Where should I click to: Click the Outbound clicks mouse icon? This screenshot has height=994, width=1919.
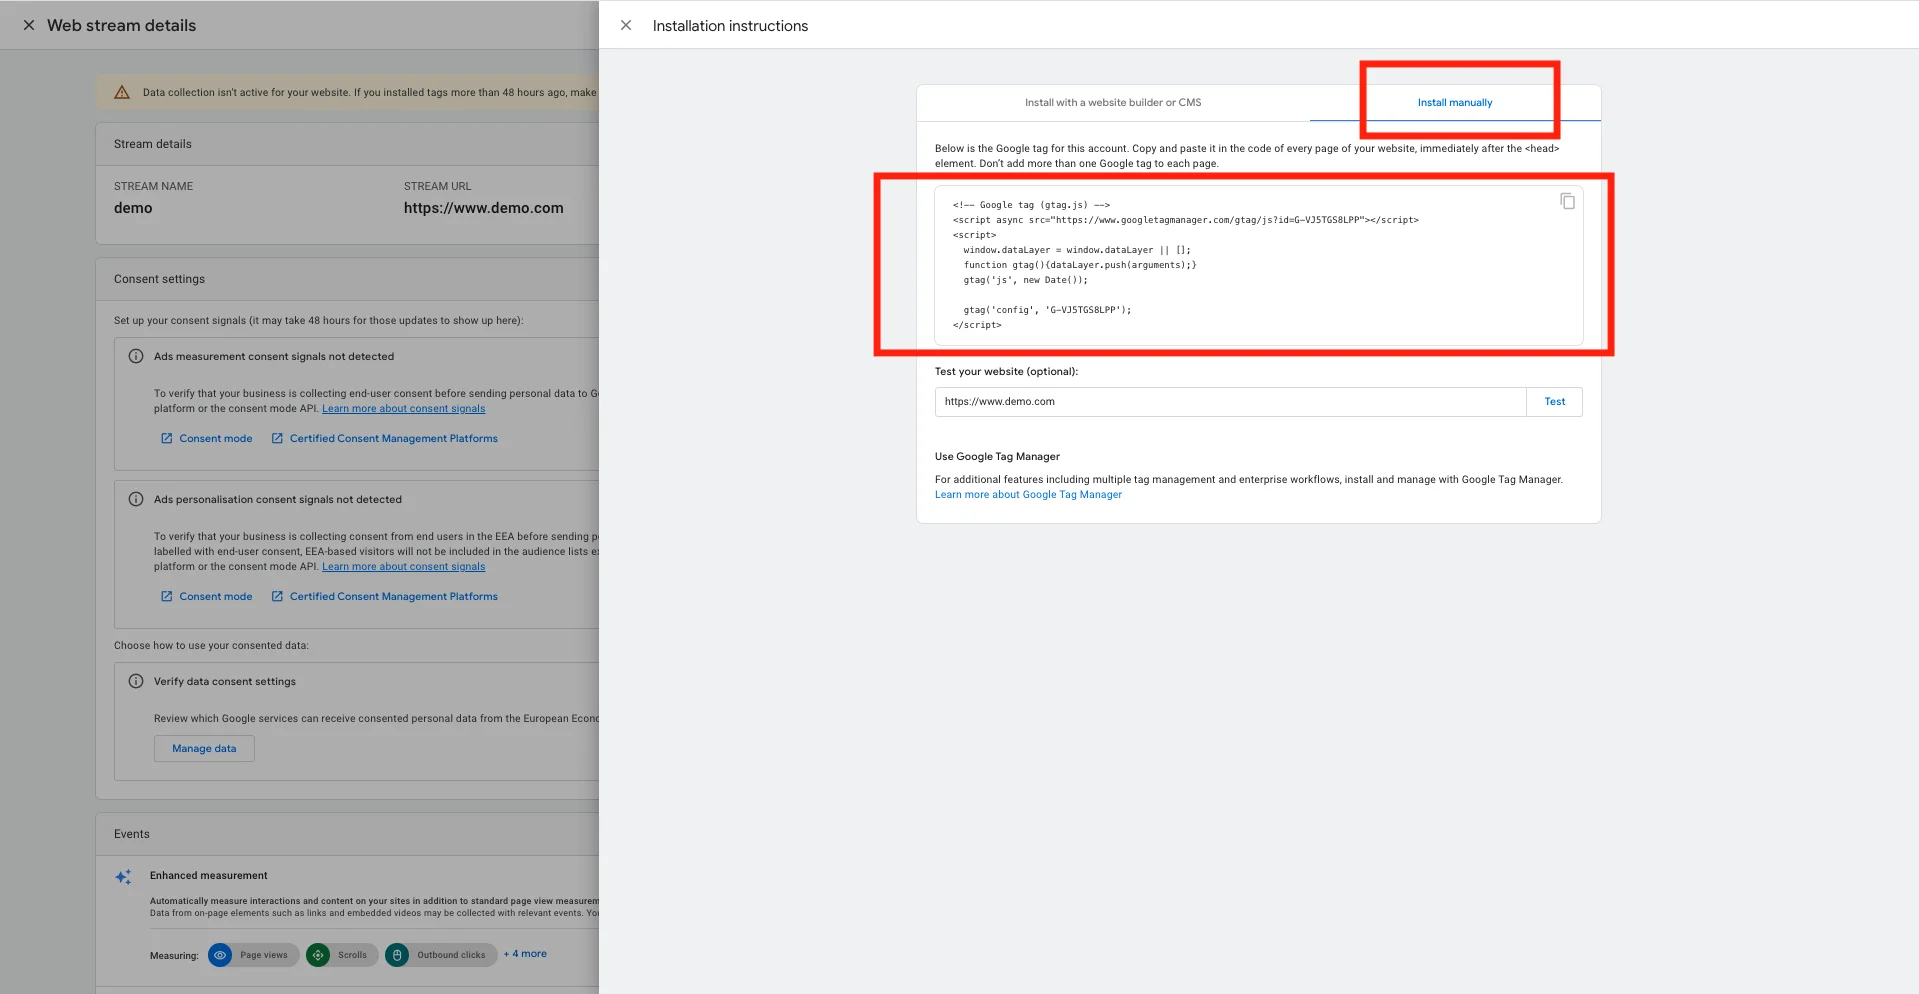tap(397, 955)
